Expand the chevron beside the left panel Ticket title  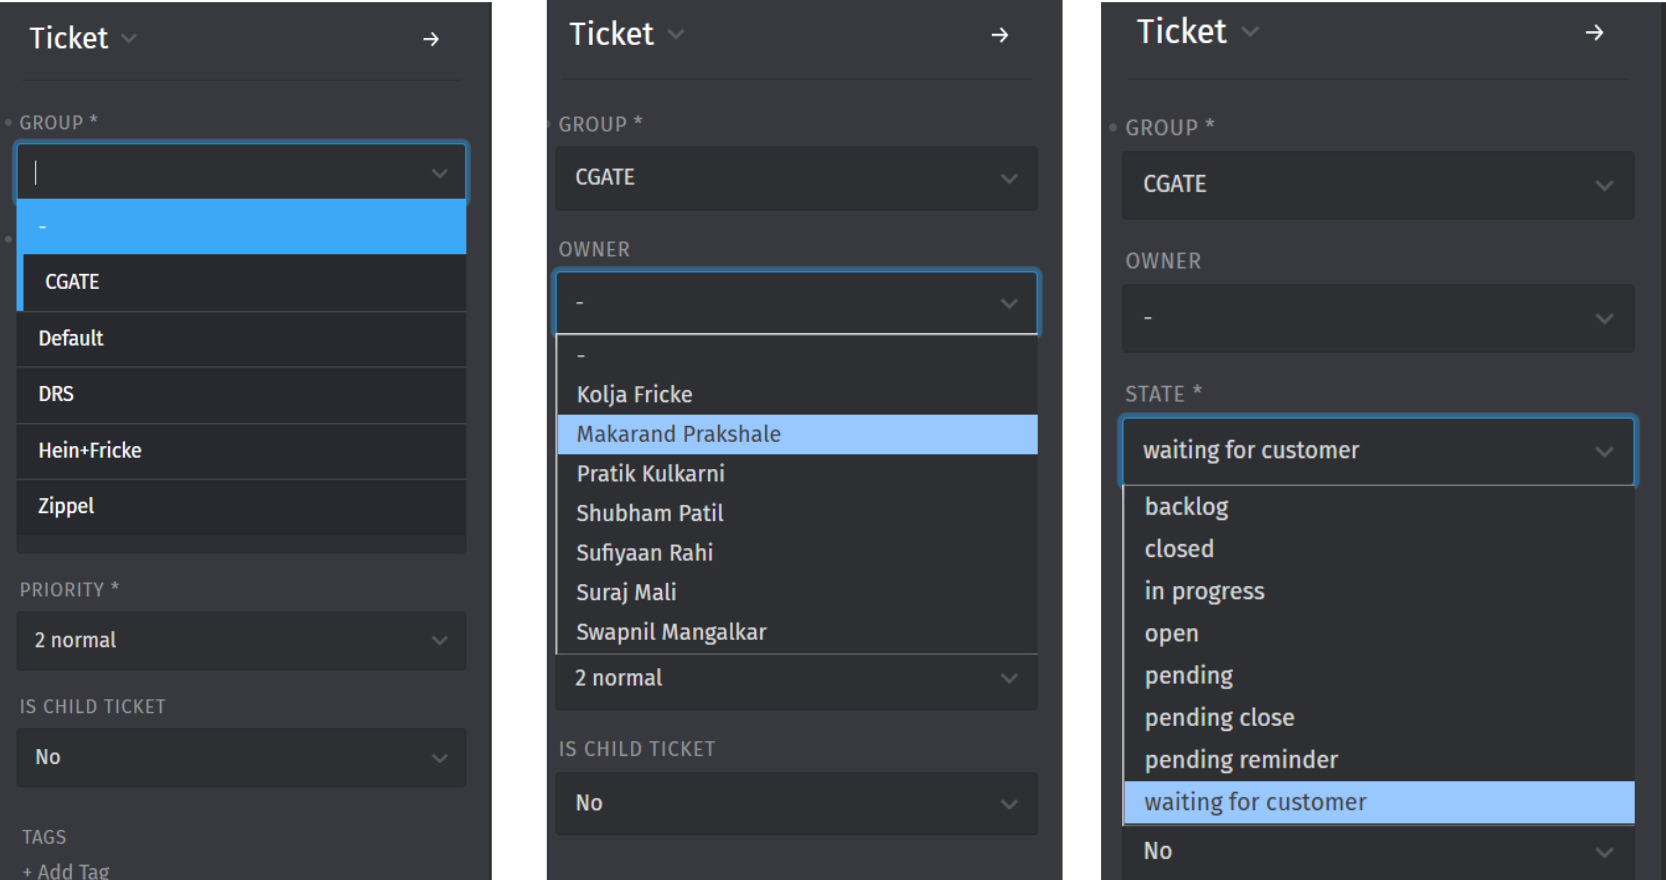[x=129, y=39]
